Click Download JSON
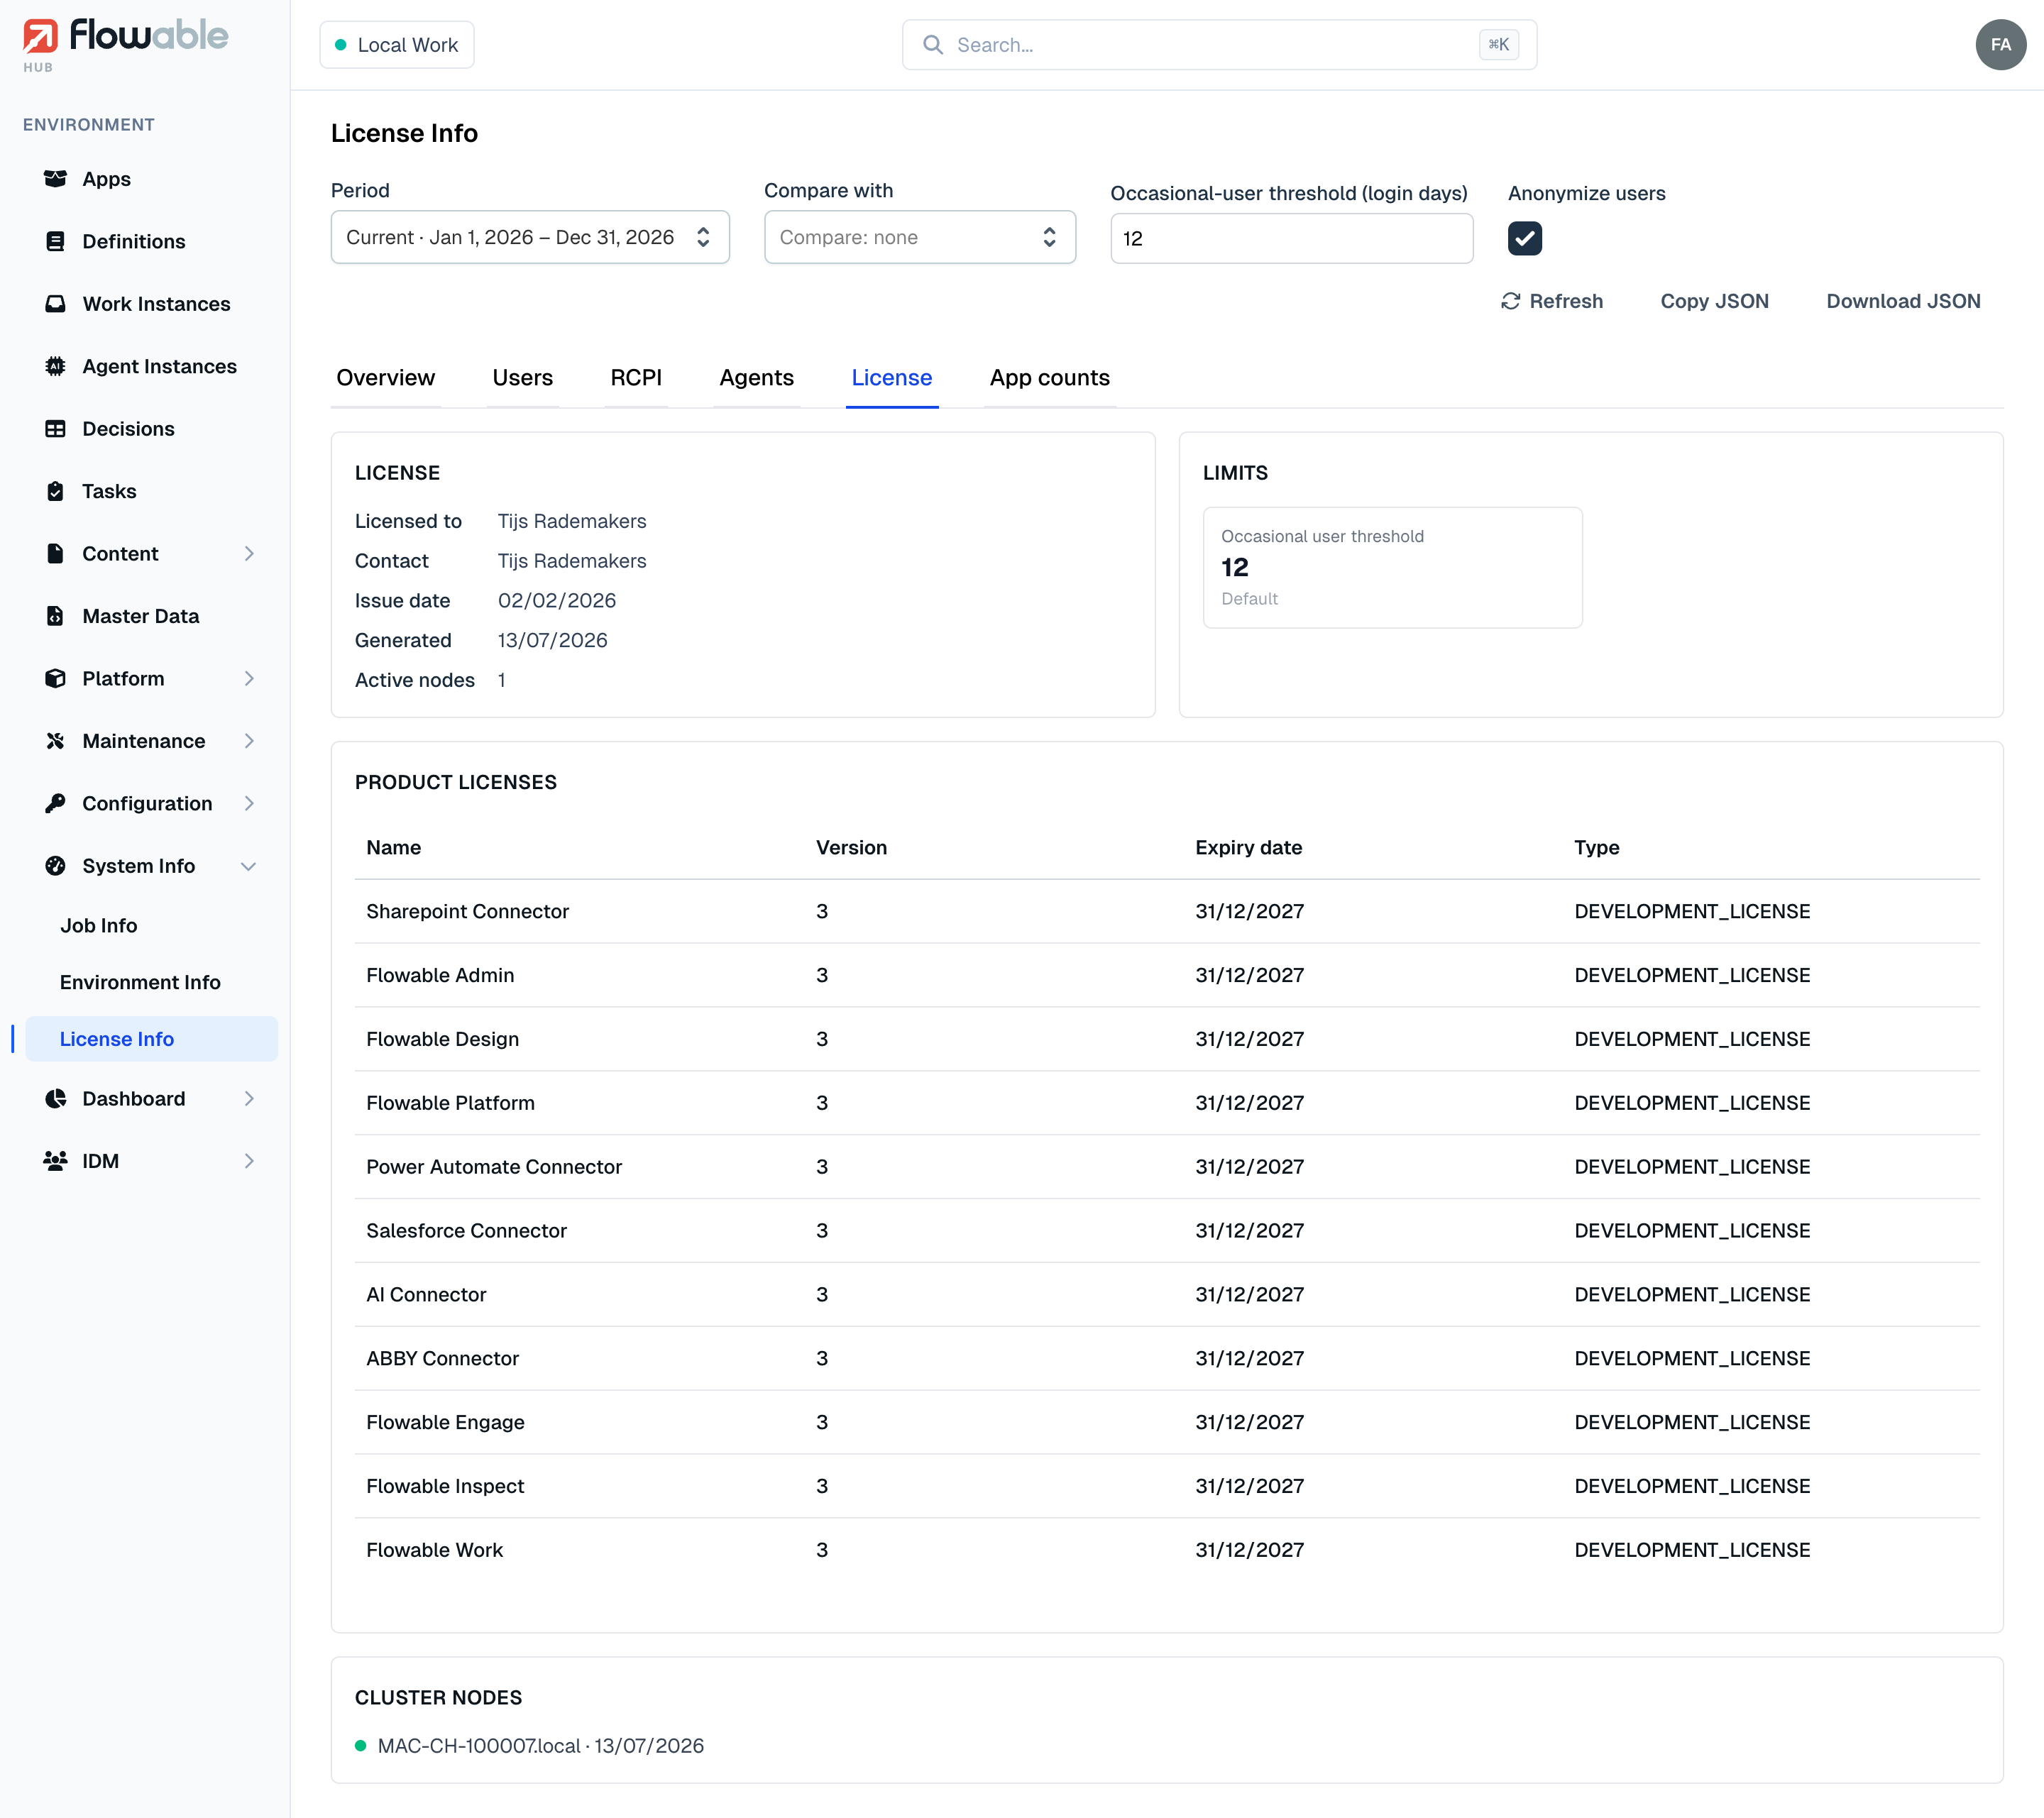Image resolution: width=2044 pixels, height=1818 pixels. (1903, 301)
